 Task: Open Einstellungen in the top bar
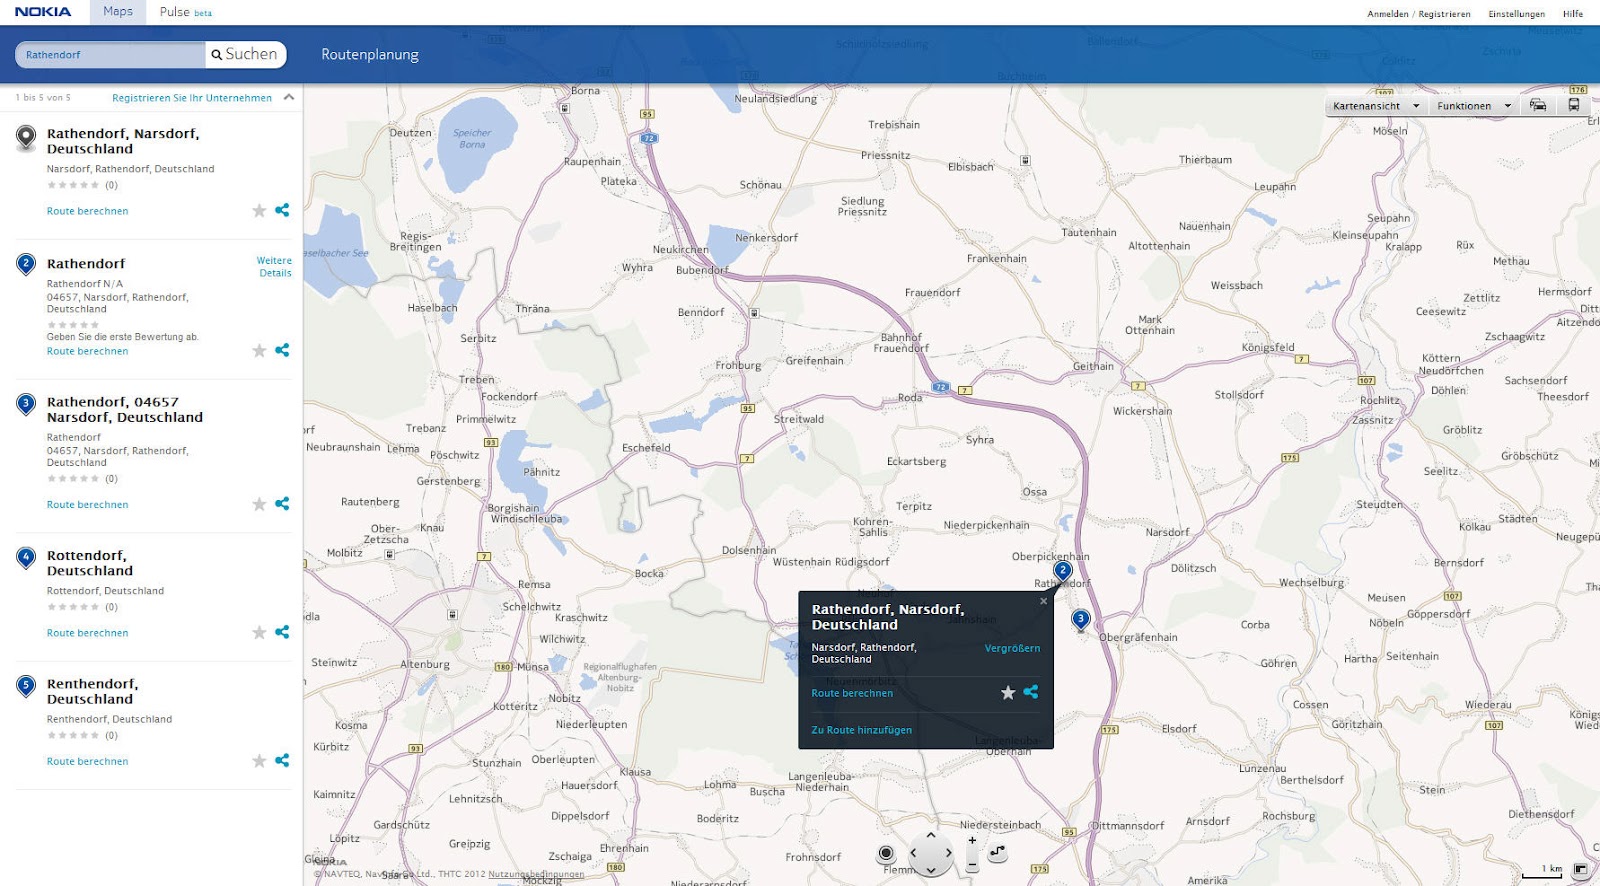click(x=1516, y=14)
